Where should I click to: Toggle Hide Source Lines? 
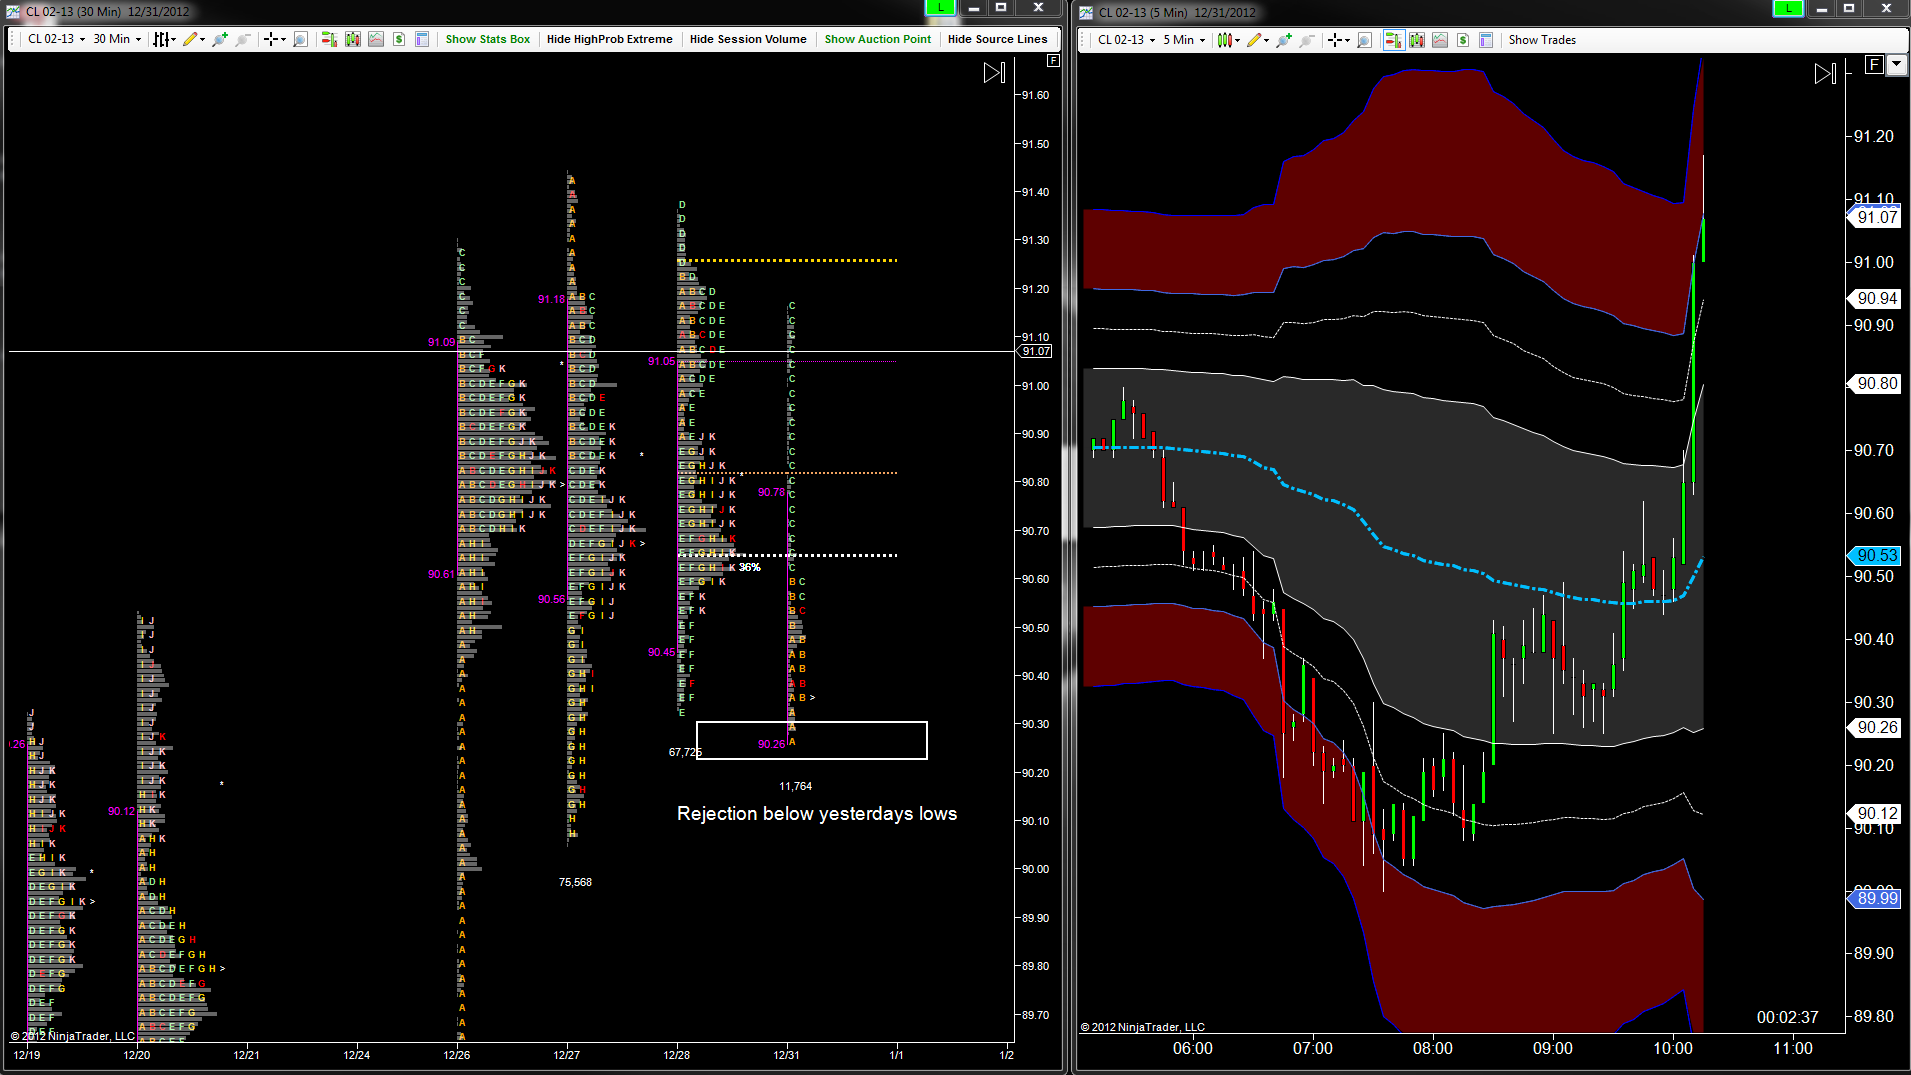tap(998, 39)
